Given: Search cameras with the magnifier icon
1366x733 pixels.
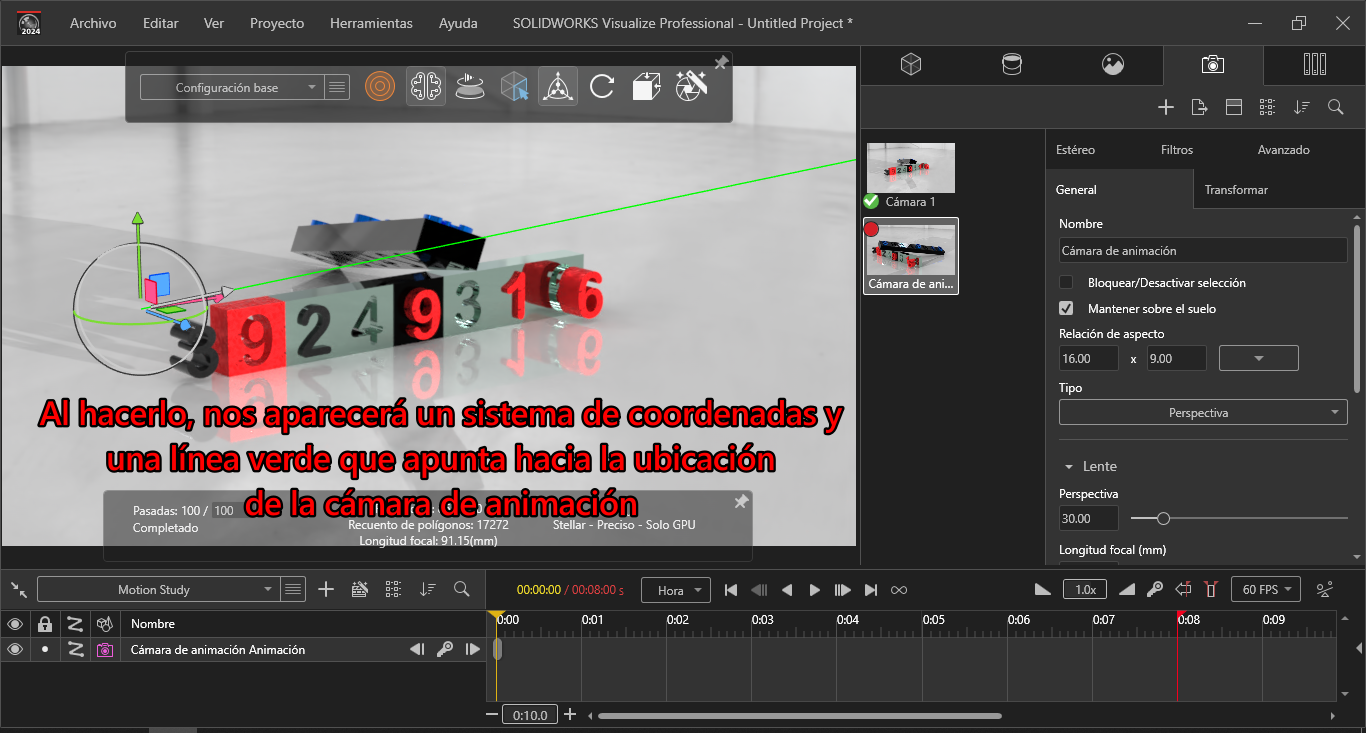Looking at the screenshot, I should (x=1335, y=107).
